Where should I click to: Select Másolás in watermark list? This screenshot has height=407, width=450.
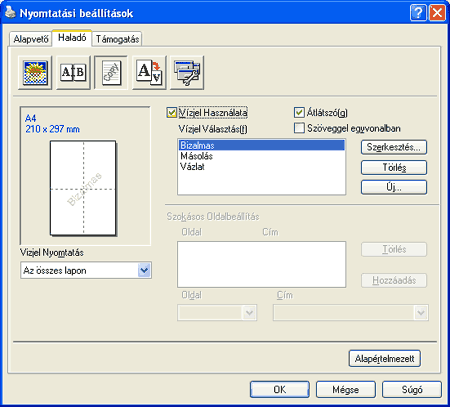(196, 156)
